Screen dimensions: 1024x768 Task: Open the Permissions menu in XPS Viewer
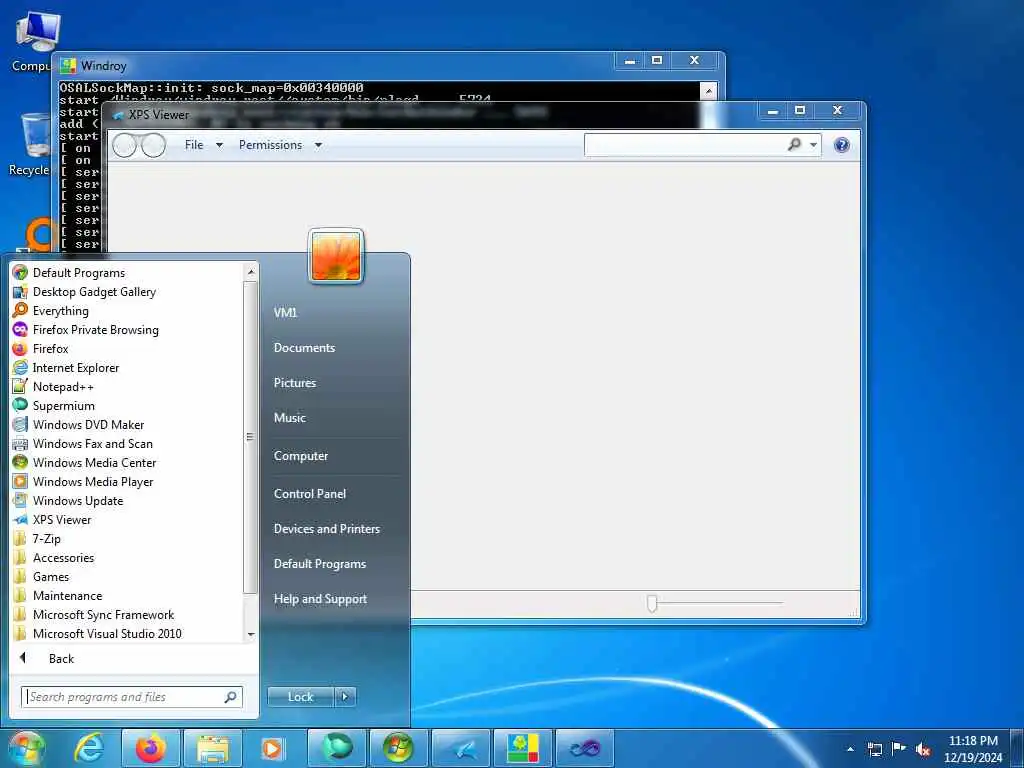tap(280, 145)
